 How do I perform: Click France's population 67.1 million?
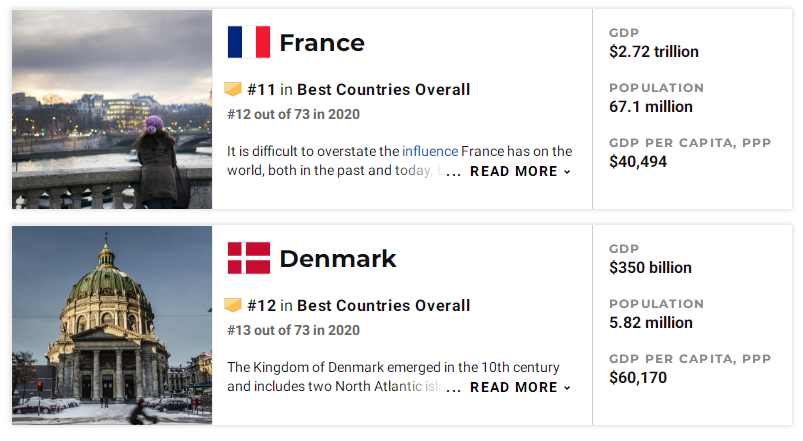651,107
